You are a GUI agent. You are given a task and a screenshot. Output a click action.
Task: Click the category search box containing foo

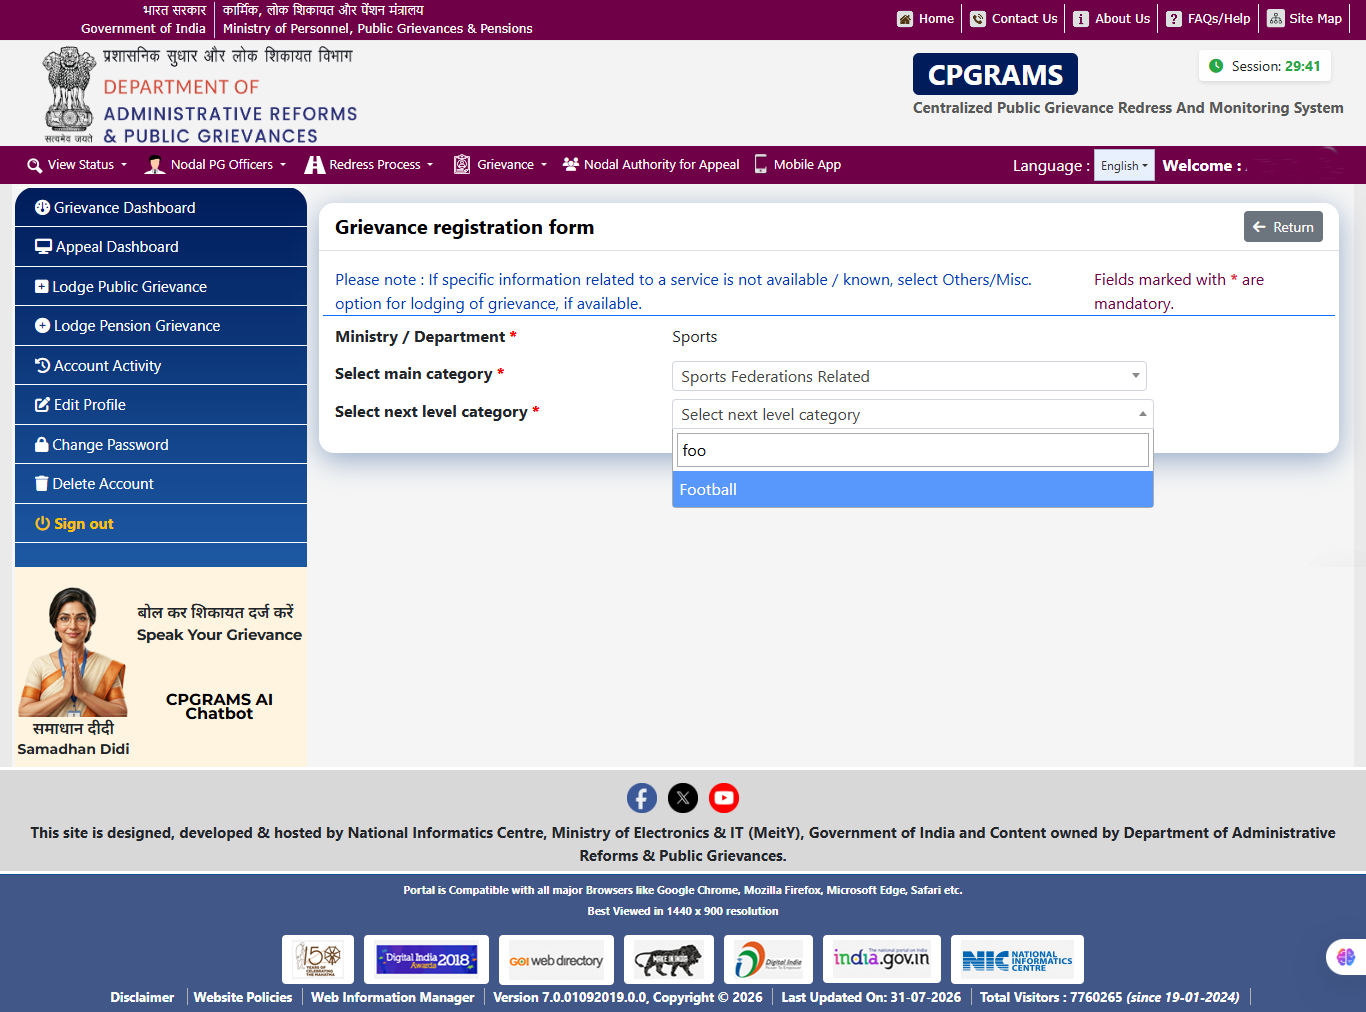tap(913, 450)
